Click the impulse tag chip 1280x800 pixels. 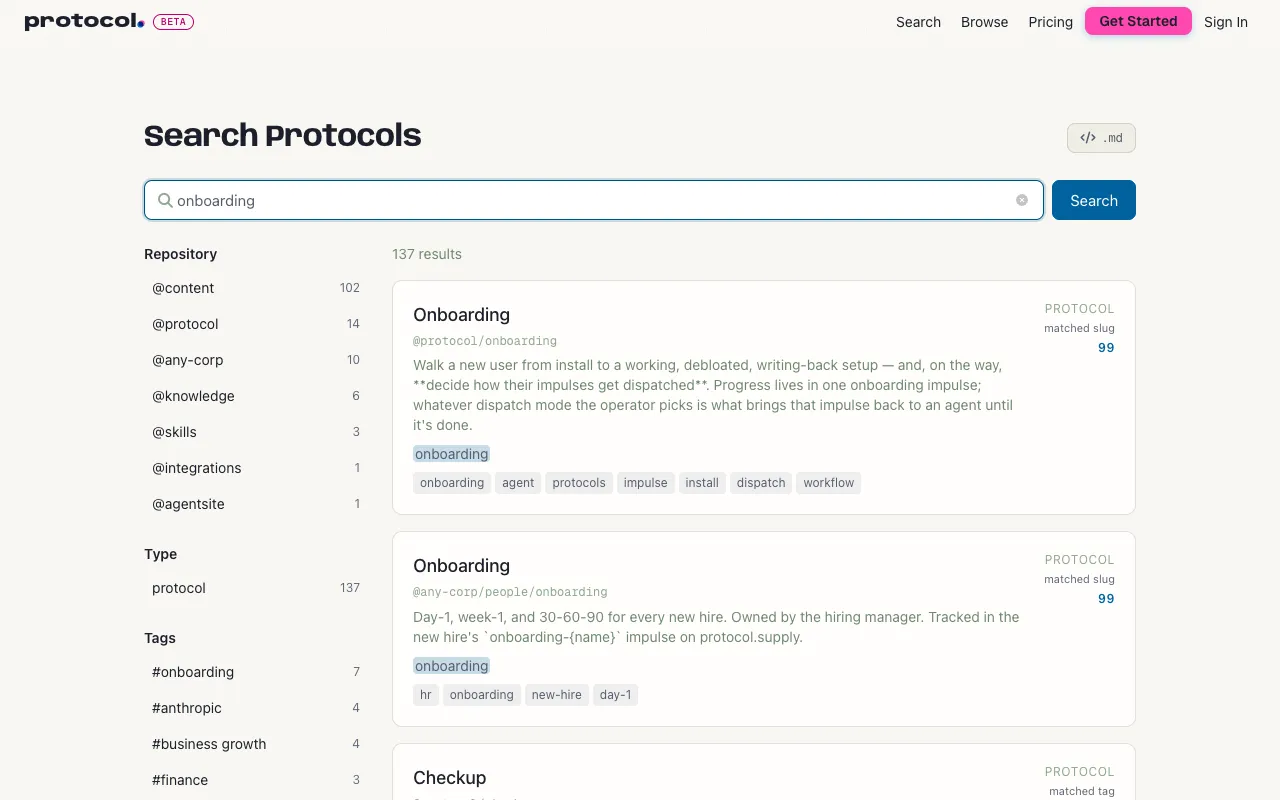click(645, 483)
